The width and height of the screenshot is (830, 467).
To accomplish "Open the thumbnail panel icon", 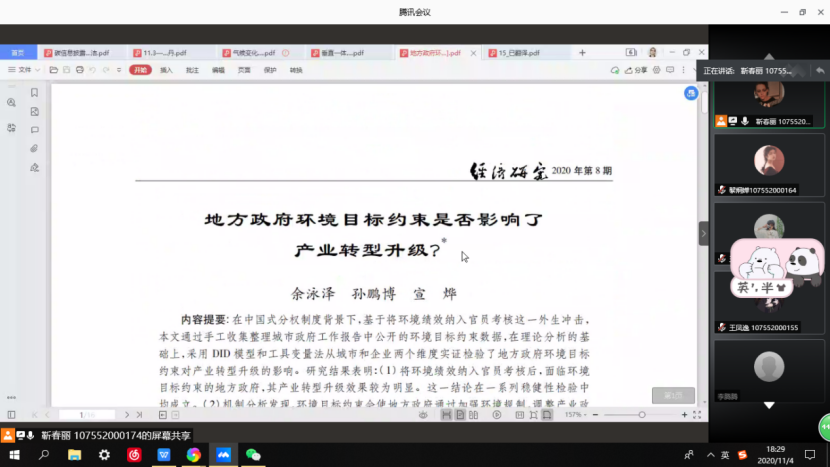I will pyautogui.click(x=34, y=112).
